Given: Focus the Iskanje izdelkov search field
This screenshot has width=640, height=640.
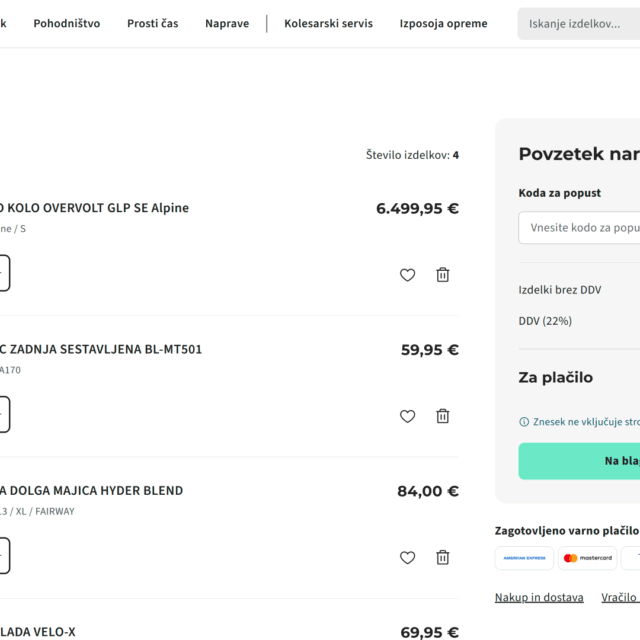Looking at the screenshot, I should click(x=578, y=24).
